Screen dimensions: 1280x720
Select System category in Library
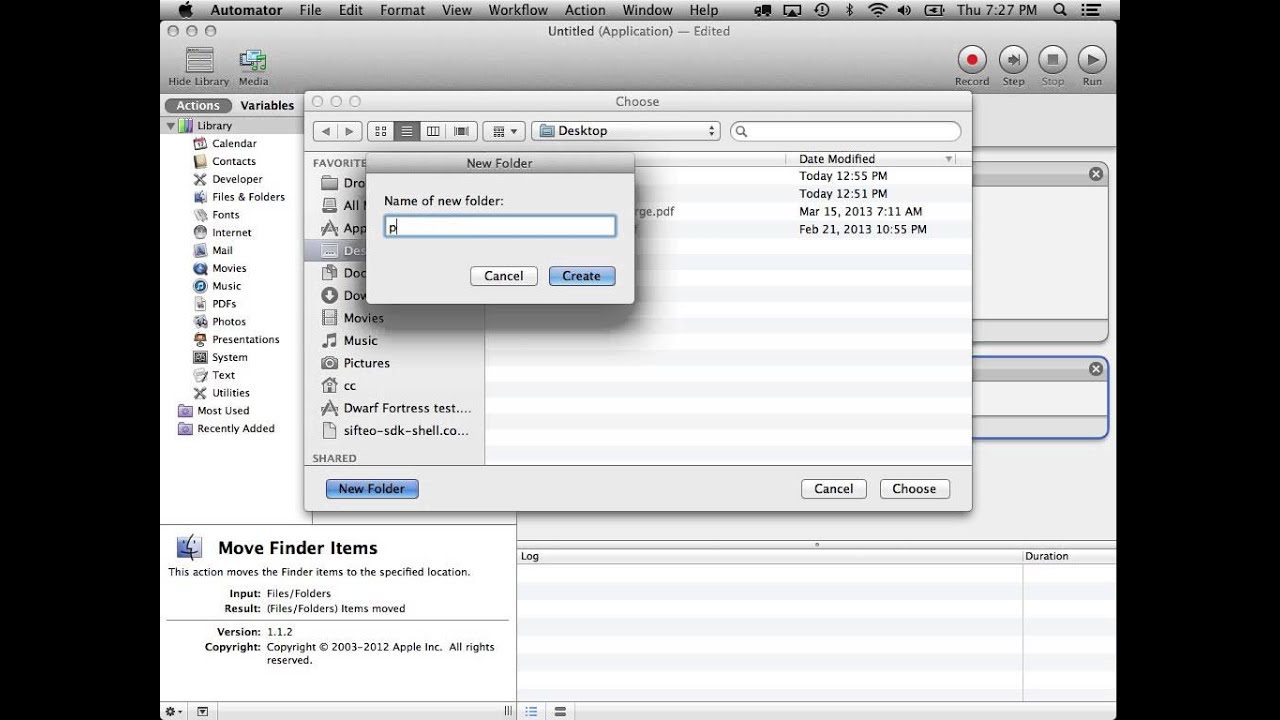coord(229,357)
